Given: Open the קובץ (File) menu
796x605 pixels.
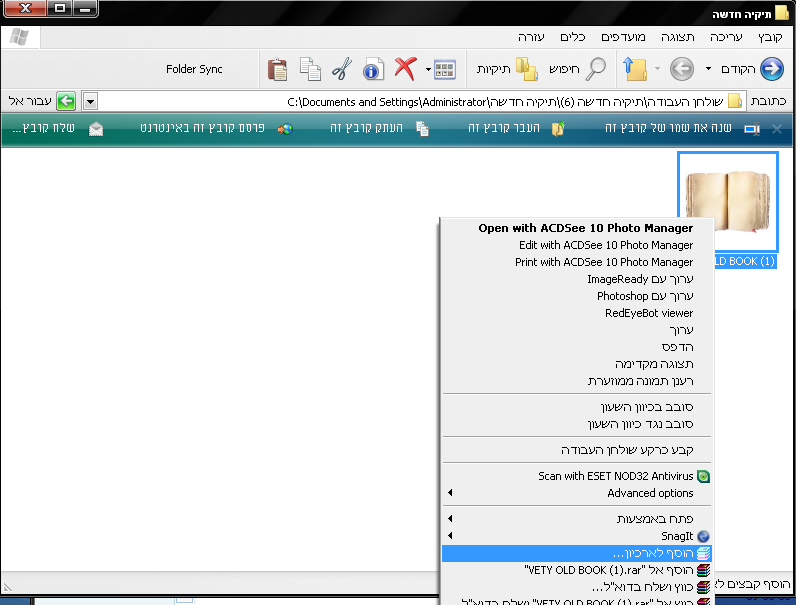Looking at the screenshot, I should pyautogui.click(x=770, y=37).
